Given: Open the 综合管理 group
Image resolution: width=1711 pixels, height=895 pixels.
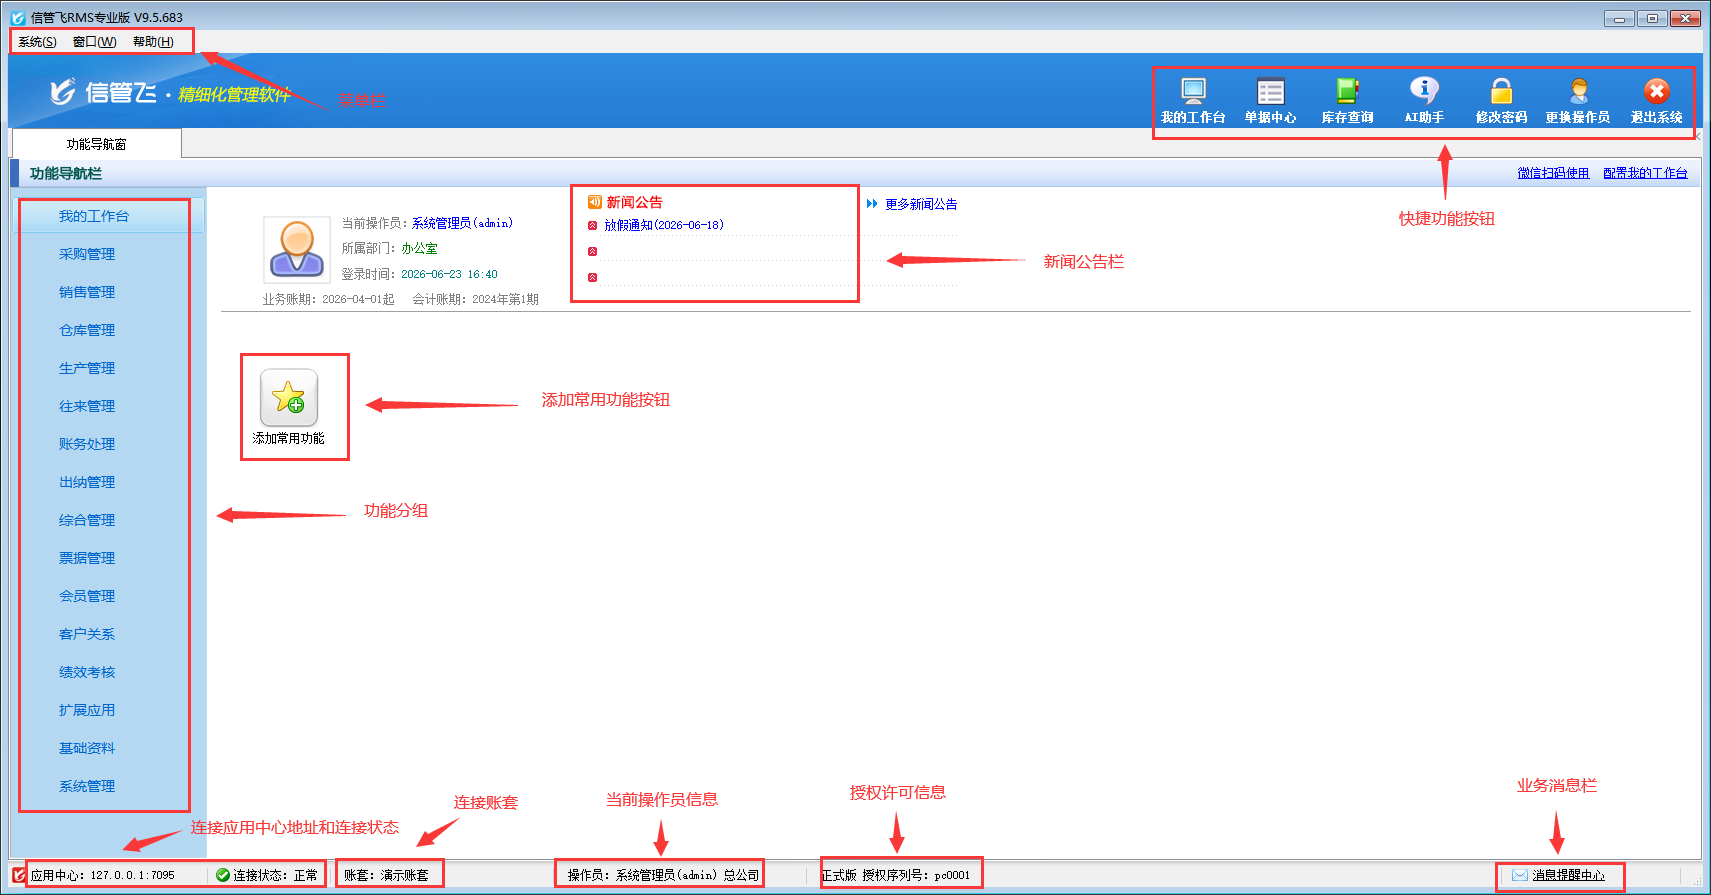Looking at the screenshot, I should 87,520.
